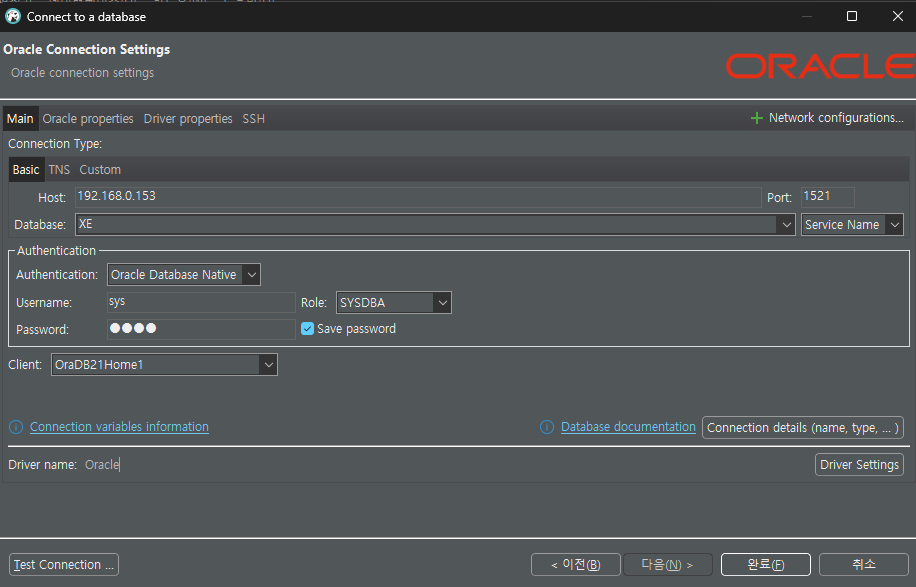Screen dimensions: 916x587
Task: Click the Driver name Oracle text
Action: (102, 465)
